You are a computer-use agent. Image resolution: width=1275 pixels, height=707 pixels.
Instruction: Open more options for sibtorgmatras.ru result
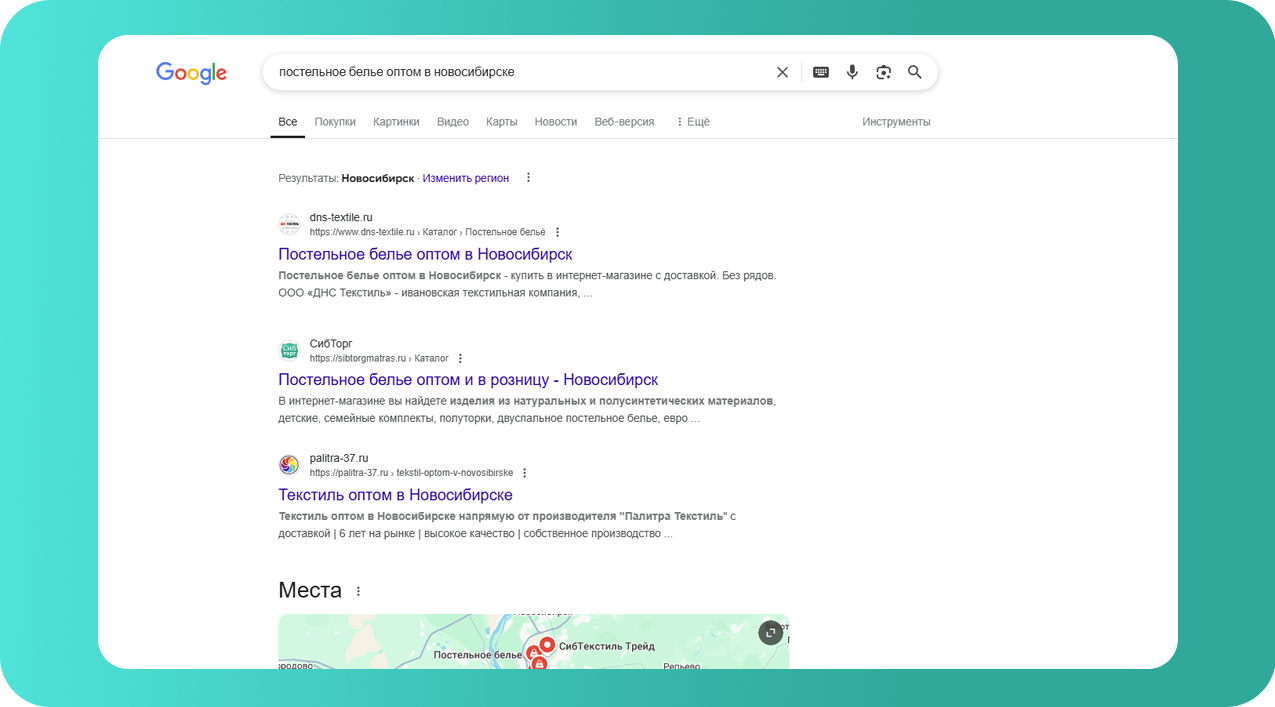[460, 358]
